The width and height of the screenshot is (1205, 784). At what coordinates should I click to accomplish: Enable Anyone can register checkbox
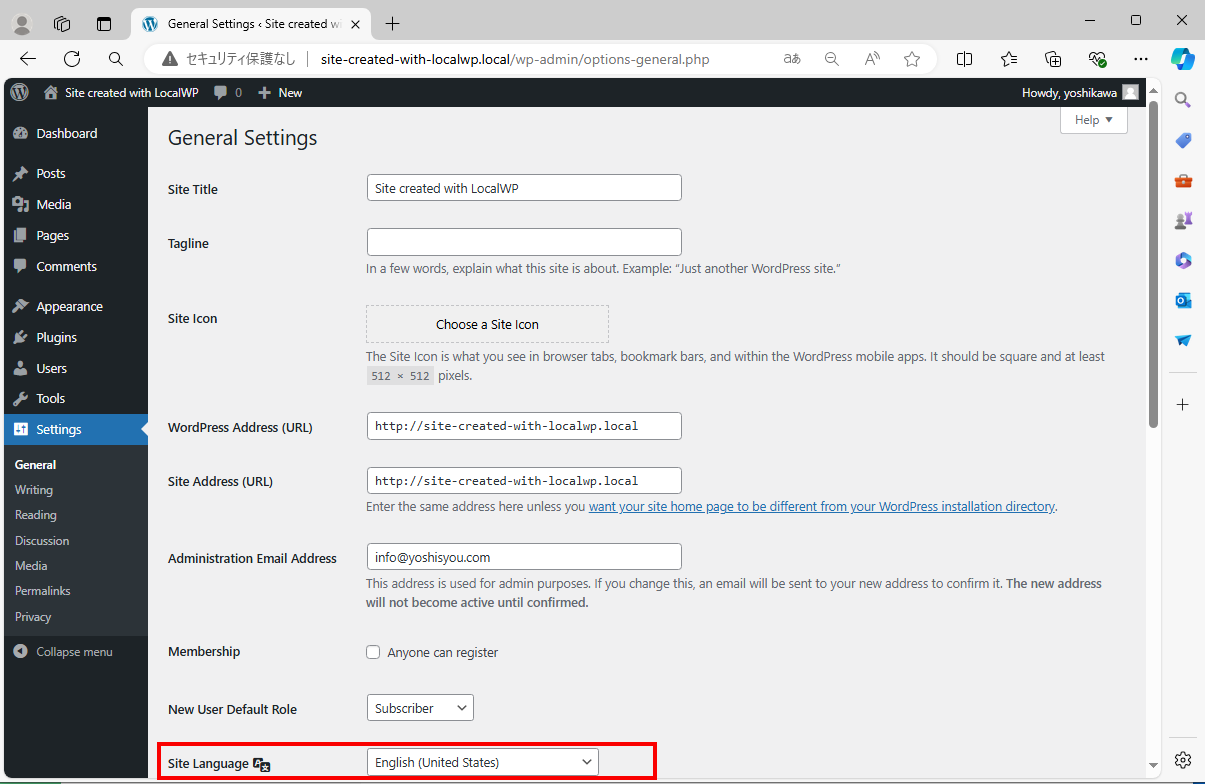(373, 652)
